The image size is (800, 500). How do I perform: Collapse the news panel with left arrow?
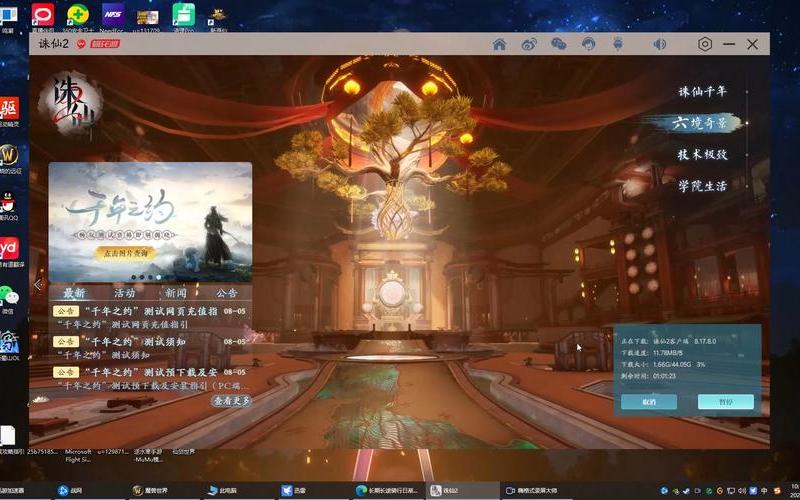tap(38, 285)
